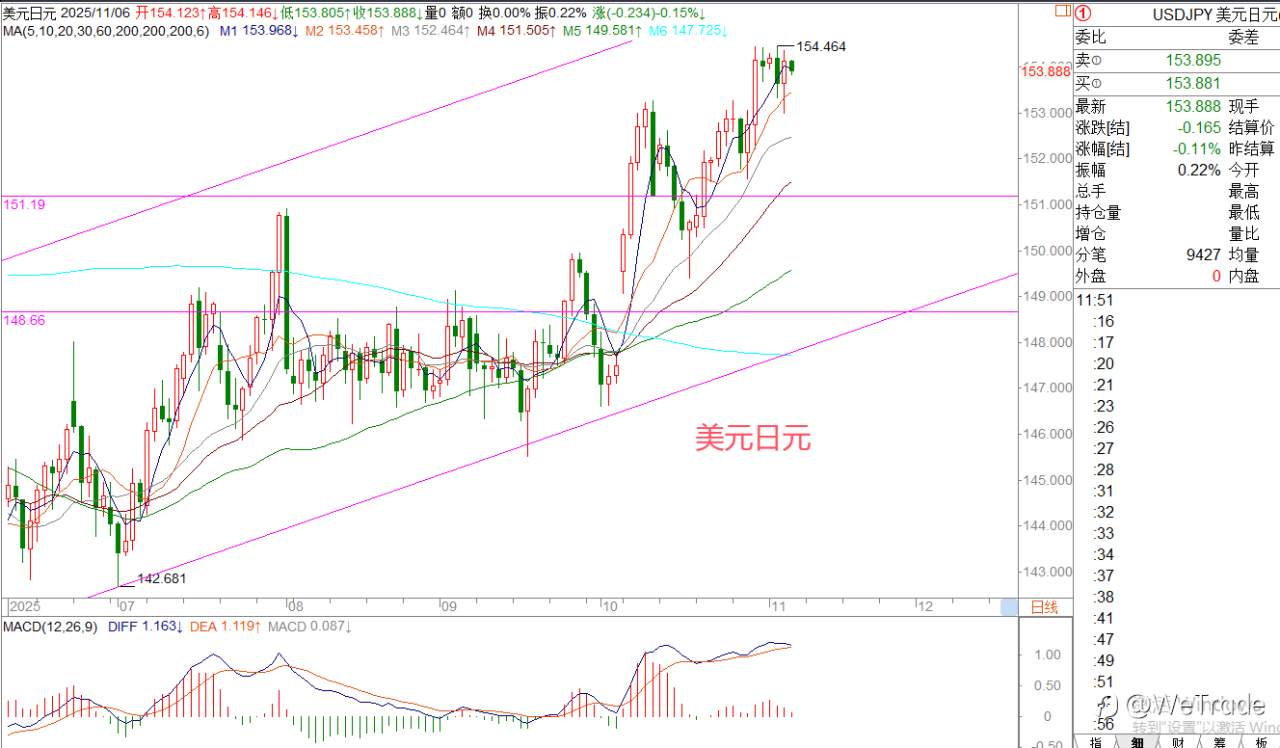Click the 142.681 low price marker
The height and width of the screenshot is (748, 1280).
162,578
